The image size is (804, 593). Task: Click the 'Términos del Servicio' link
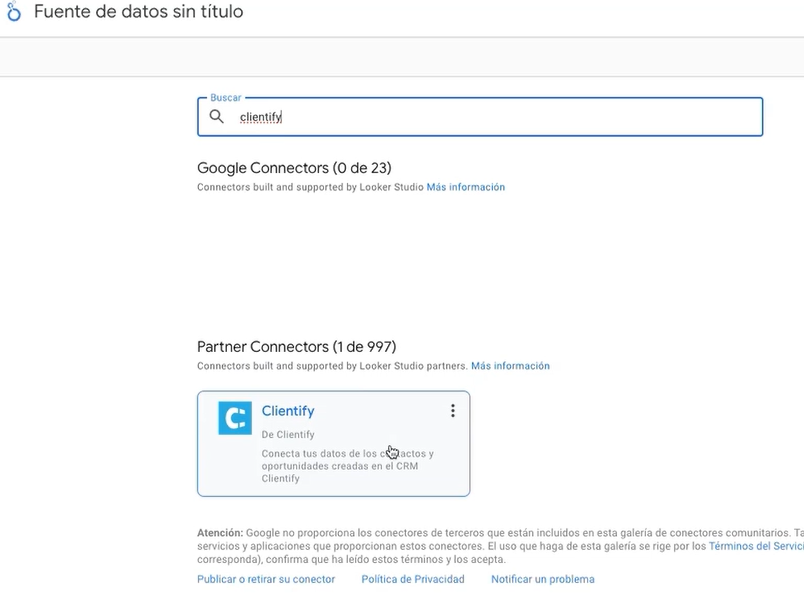coord(756,546)
